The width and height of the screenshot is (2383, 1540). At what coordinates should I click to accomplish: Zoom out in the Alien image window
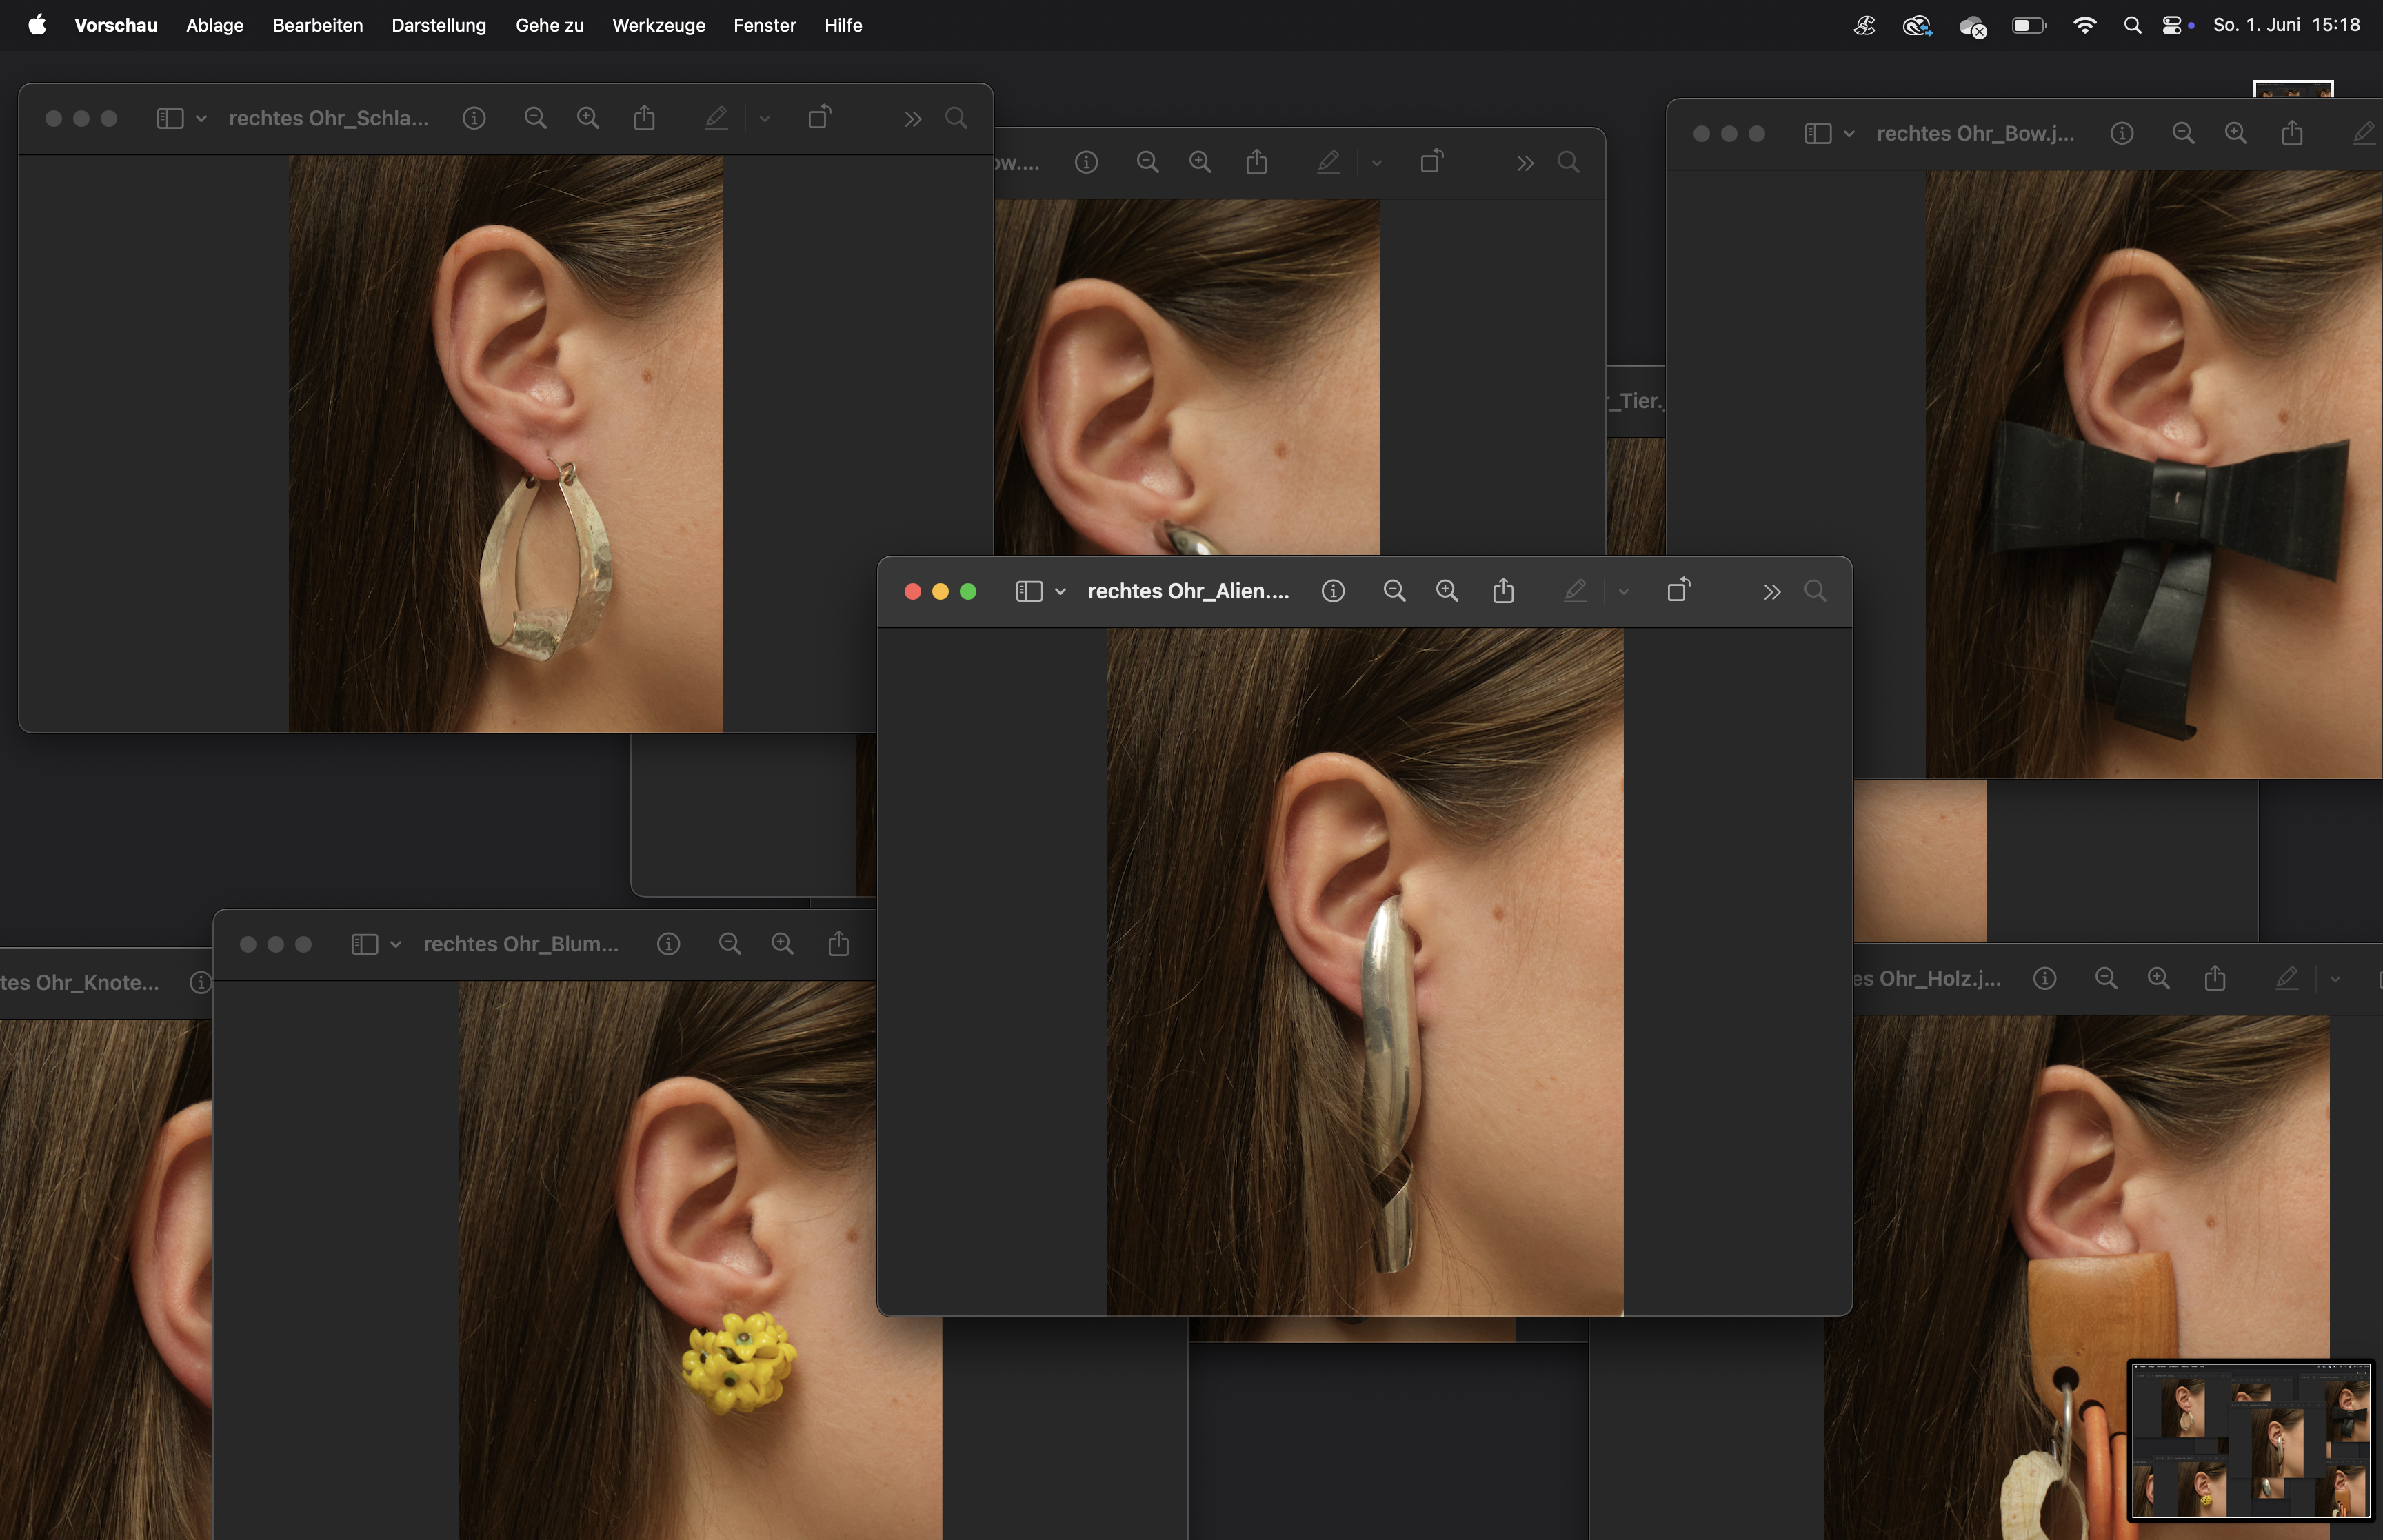click(x=1394, y=591)
